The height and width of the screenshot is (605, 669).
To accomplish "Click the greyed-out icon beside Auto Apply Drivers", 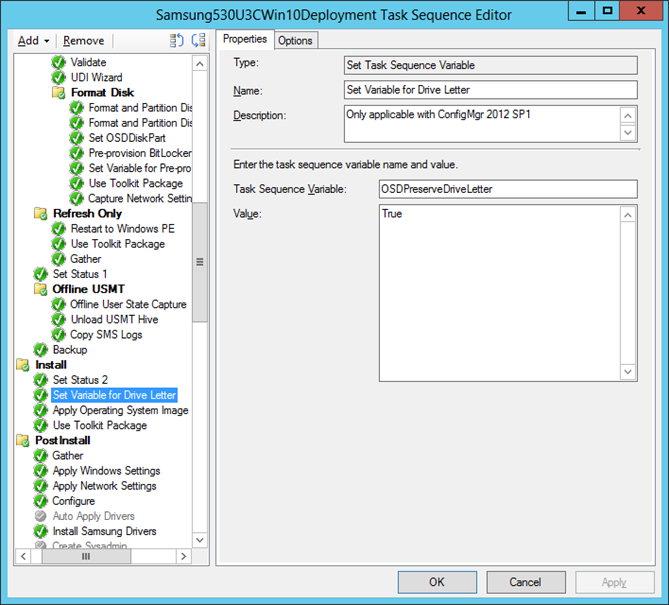I will click(x=40, y=516).
